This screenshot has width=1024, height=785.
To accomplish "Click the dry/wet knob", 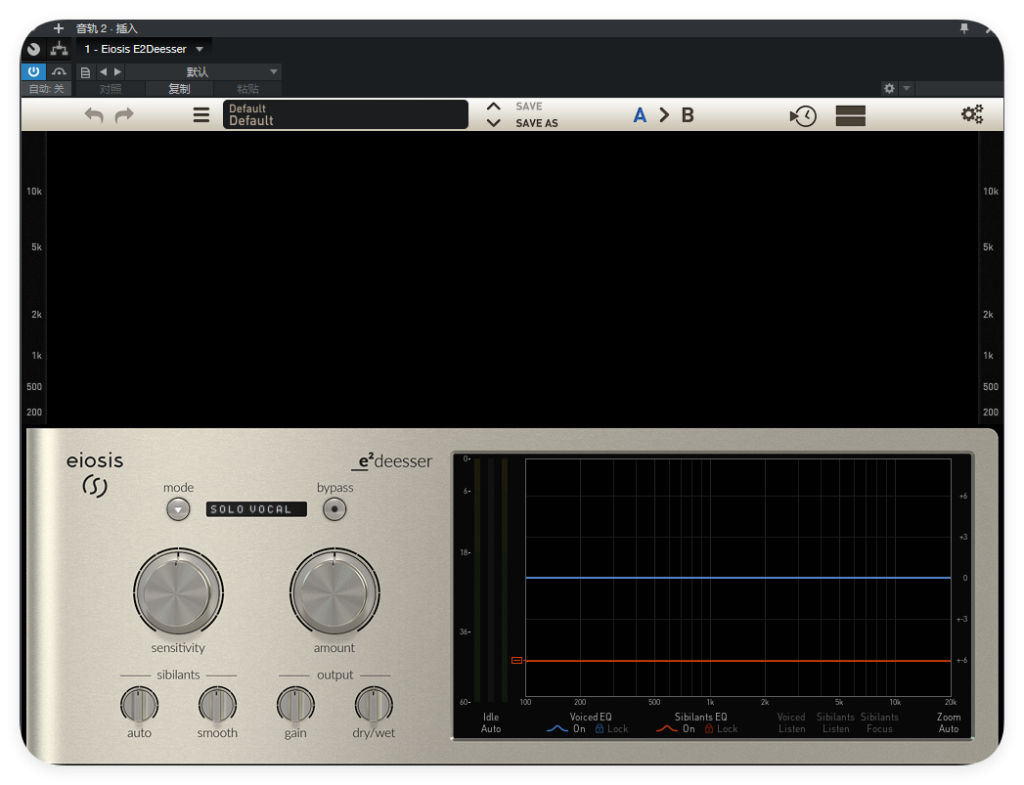I will tap(374, 705).
